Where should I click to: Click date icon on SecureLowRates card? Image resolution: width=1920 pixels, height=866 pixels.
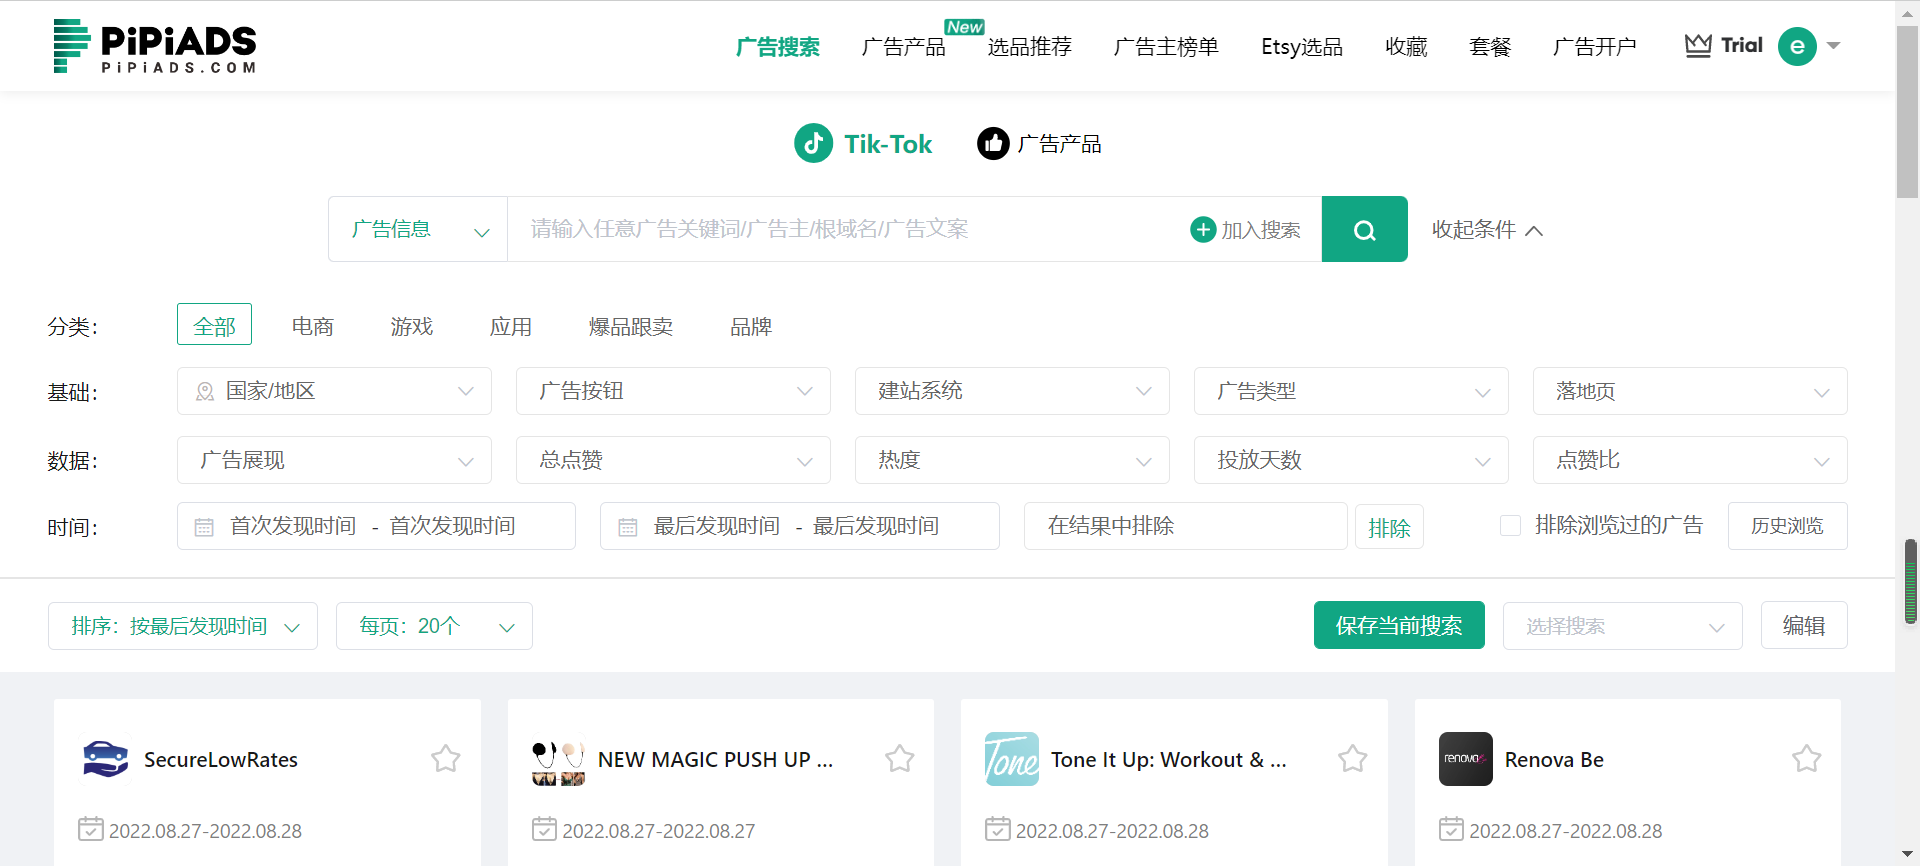pyautogui.click(x=91, y=829)
